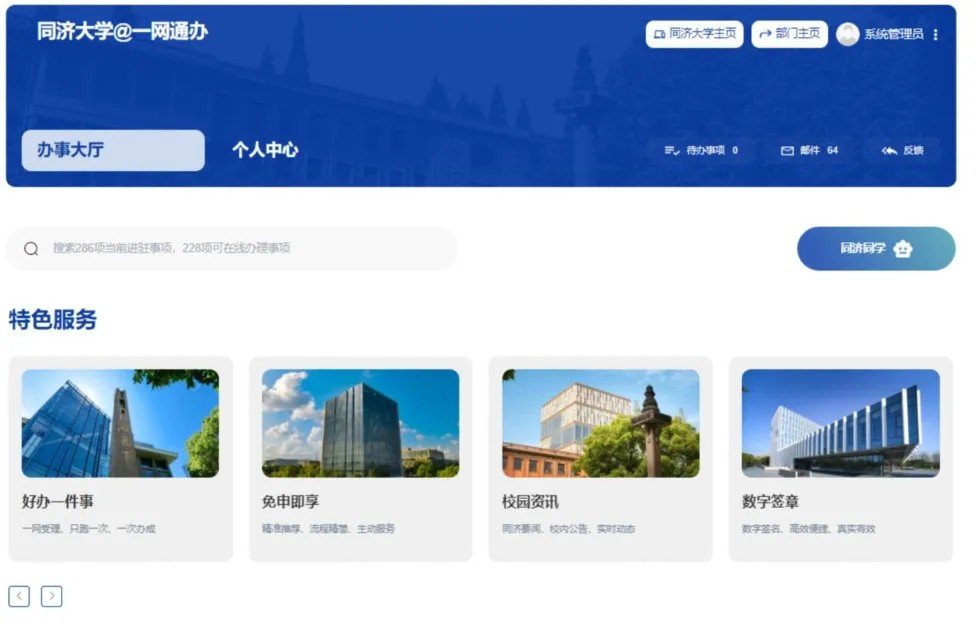This screenshot has height=623, width=979.
Task: Click the 数字签章 card title
Action: click(x=770, y=502)
